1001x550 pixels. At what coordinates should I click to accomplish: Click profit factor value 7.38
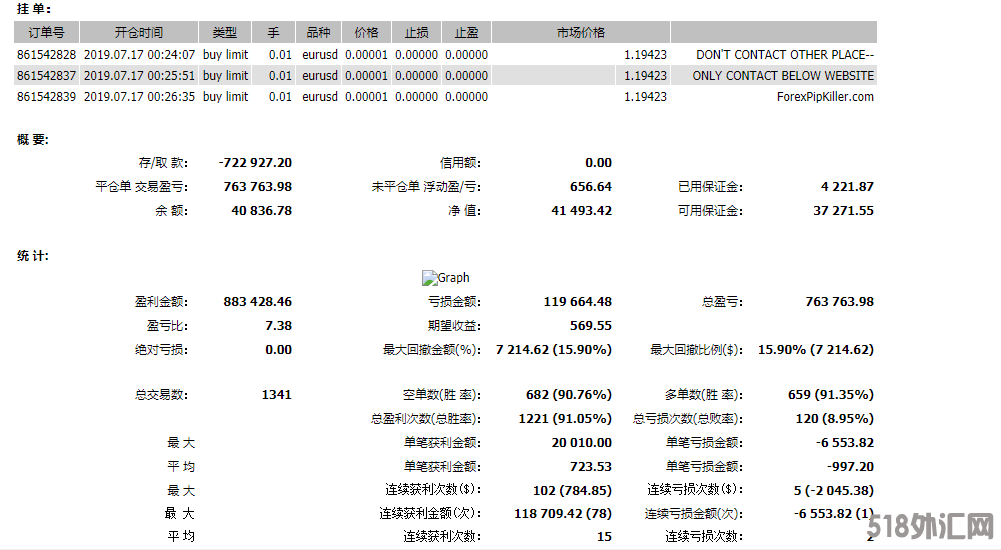click(278, 326)
